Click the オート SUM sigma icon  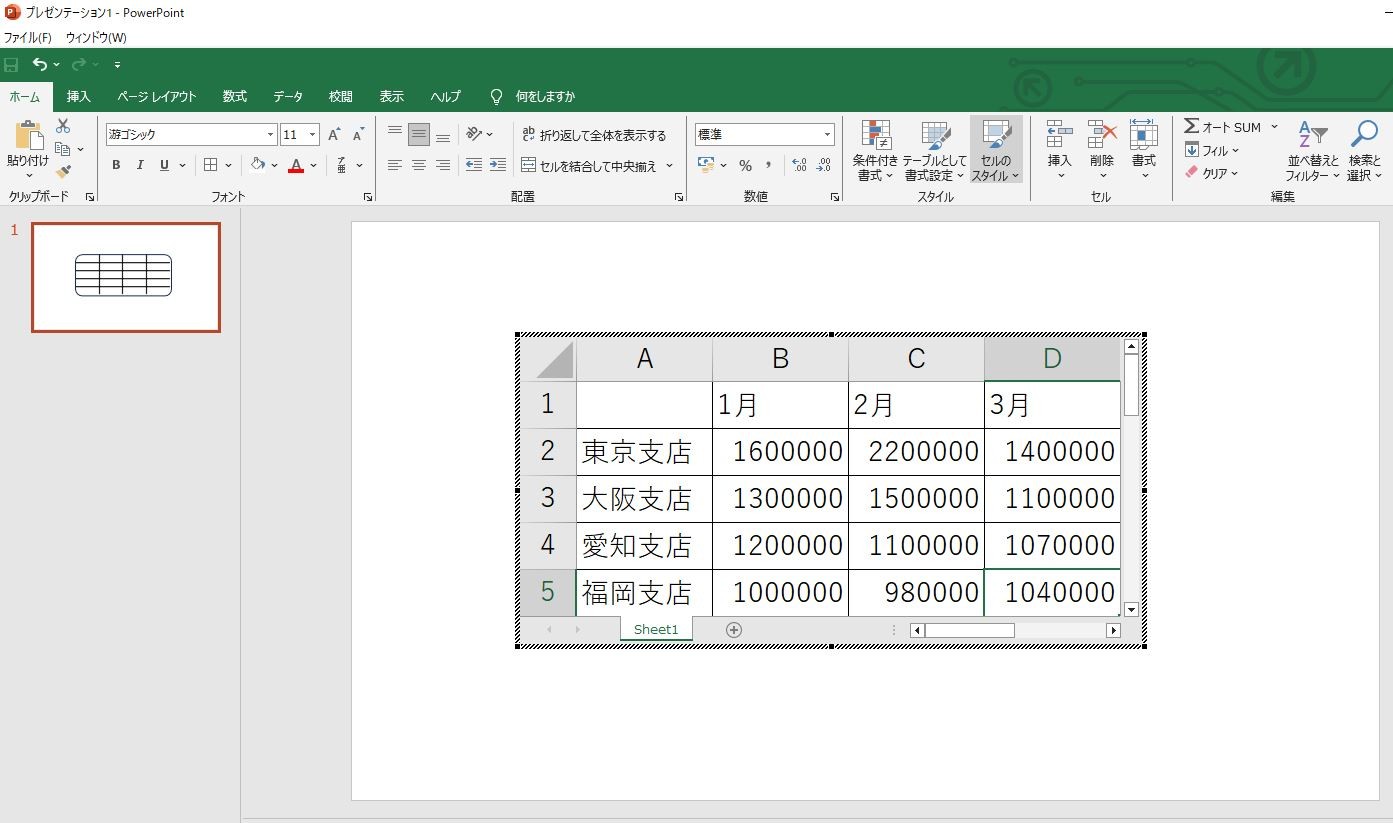point(1191,127)
